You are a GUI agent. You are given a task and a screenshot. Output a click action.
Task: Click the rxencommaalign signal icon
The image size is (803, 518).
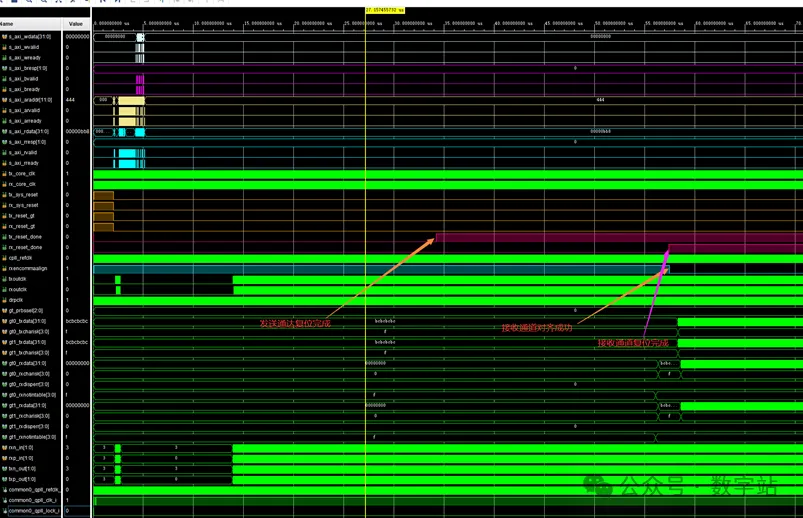pyautogui.click(x=5, y=268)
